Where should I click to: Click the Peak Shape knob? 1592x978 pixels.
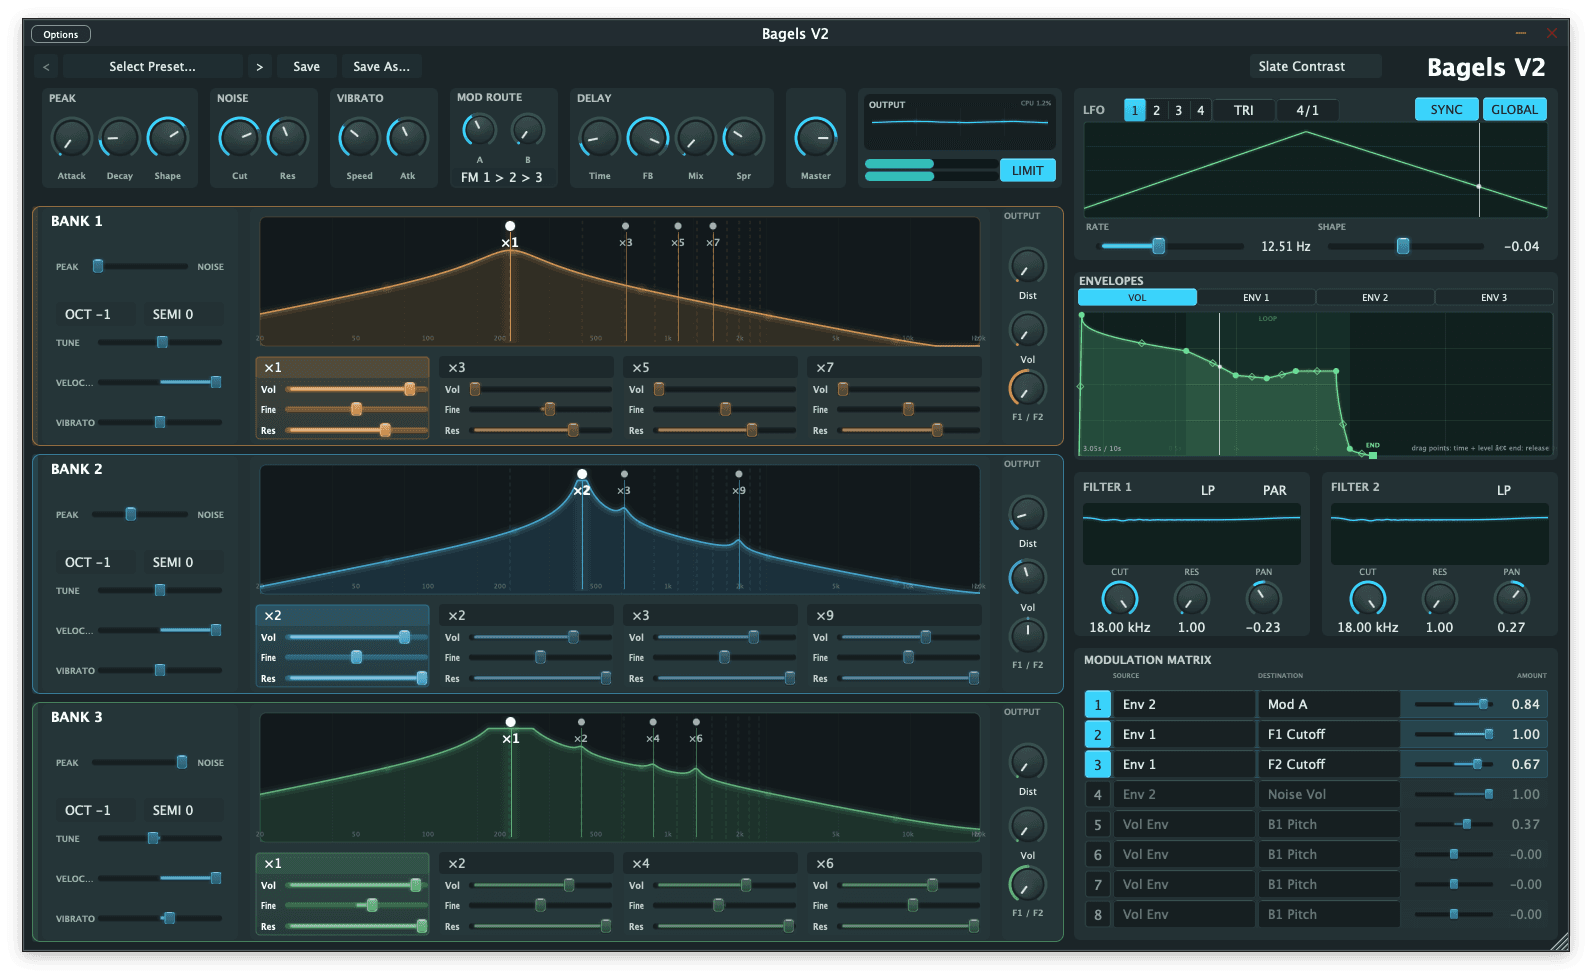click(167, 138)
